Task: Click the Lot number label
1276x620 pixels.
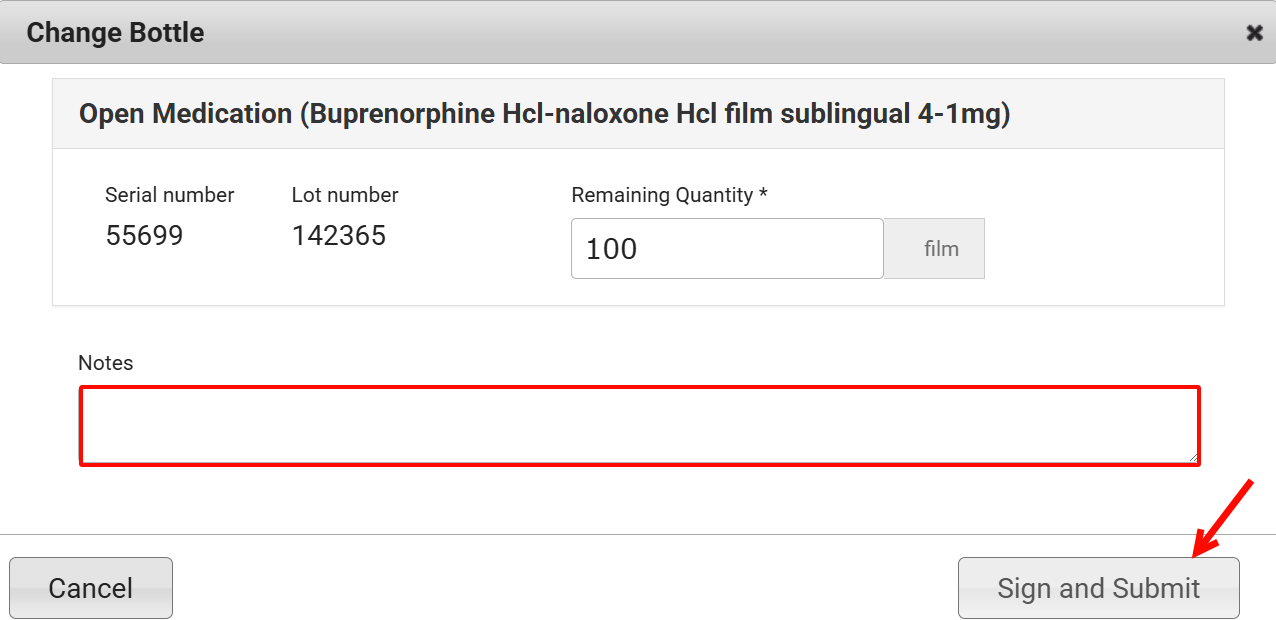Action: (x=345, y=195)
